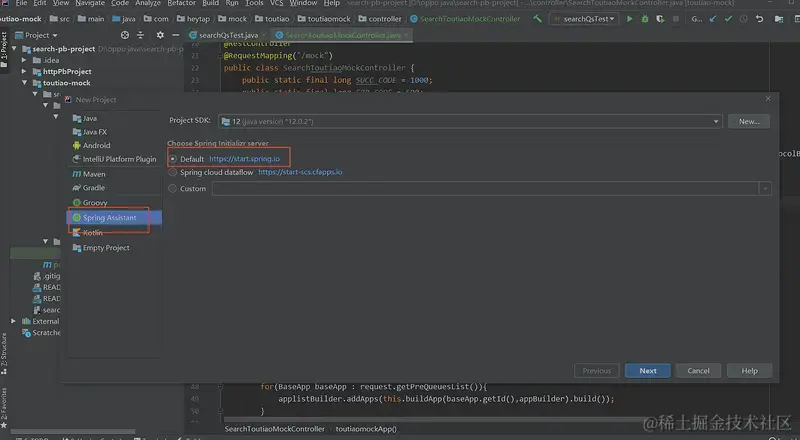The image size is (800, 440).
Task: Expand the .idea folder node
Action: 24,60
